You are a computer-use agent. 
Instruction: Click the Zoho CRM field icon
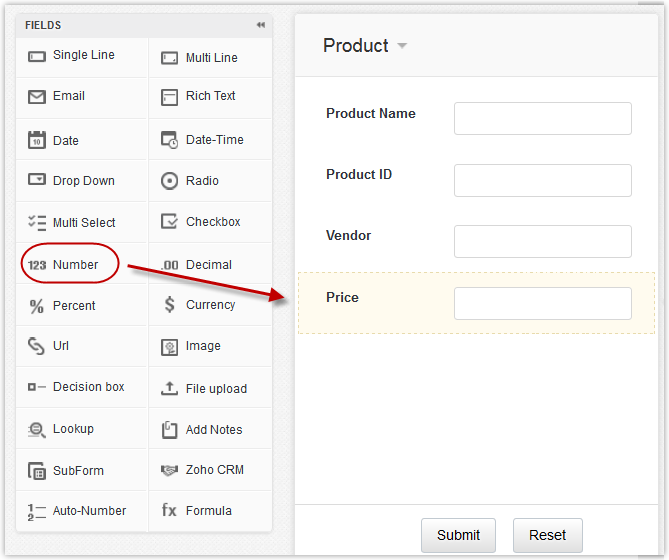point(170,470)
